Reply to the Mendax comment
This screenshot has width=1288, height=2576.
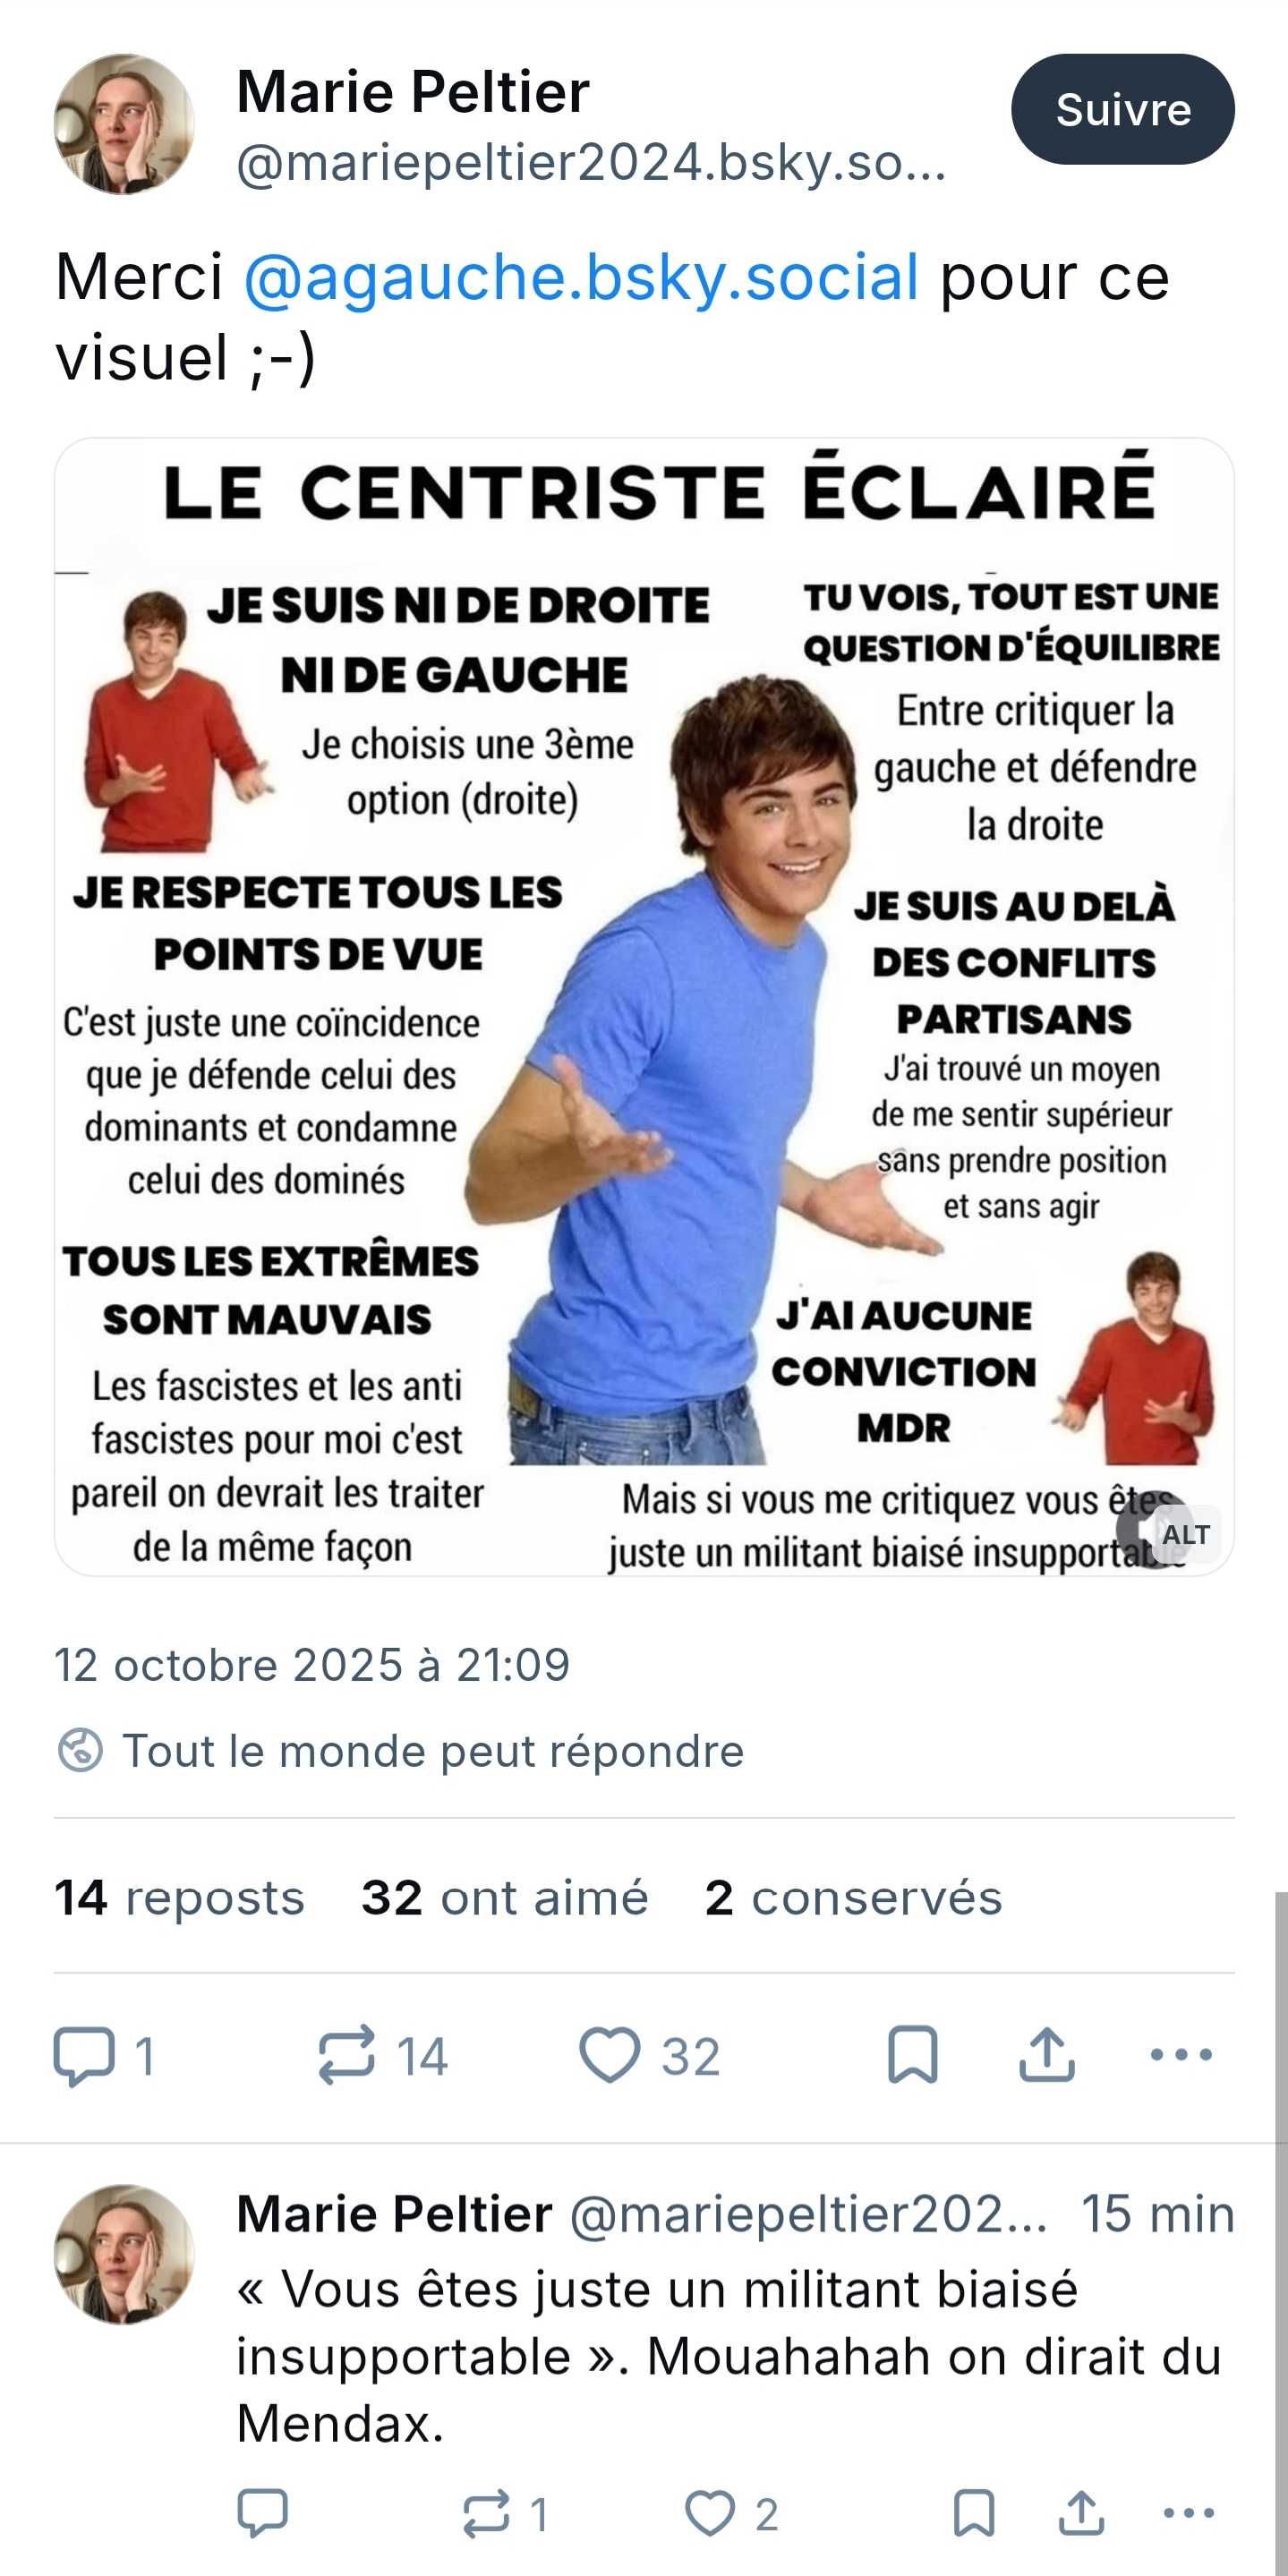(263, 2513)
